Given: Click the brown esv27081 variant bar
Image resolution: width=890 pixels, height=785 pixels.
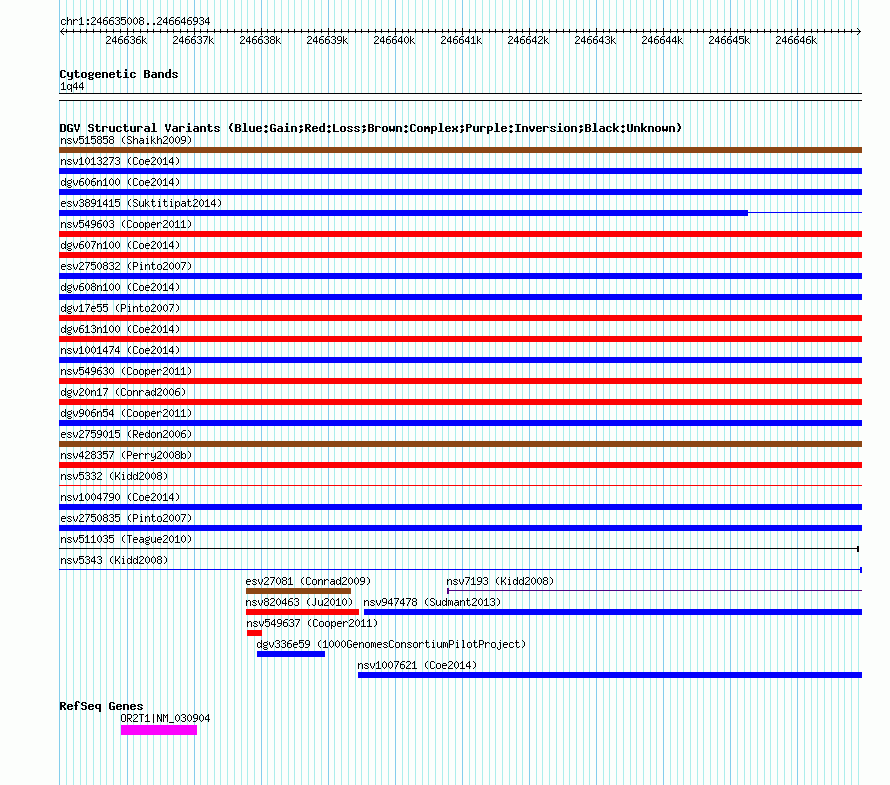Looking at the screenshot, I should coord(299,591).
